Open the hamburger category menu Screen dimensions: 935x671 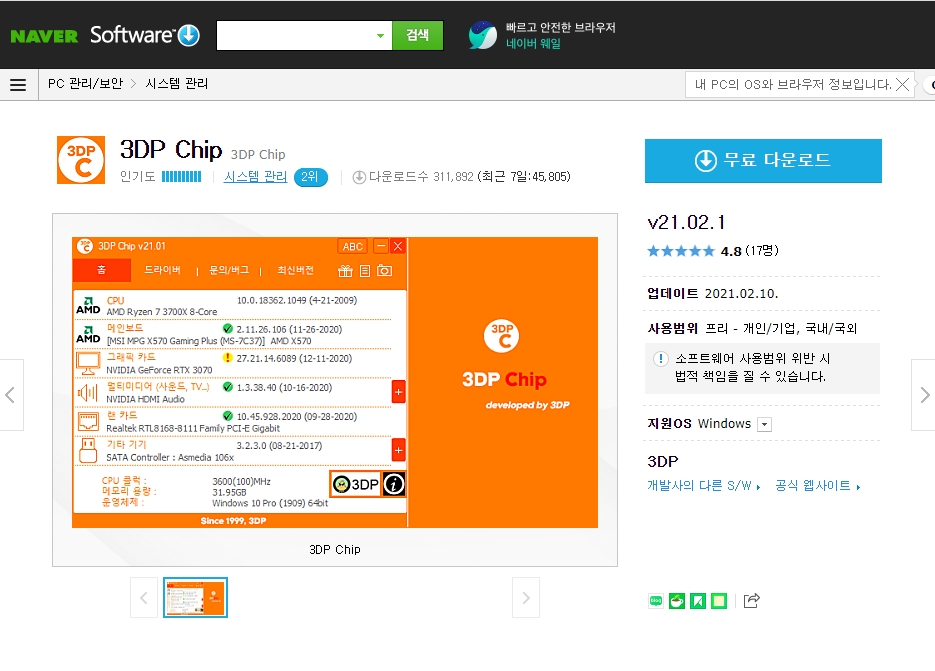click(18, 85)
